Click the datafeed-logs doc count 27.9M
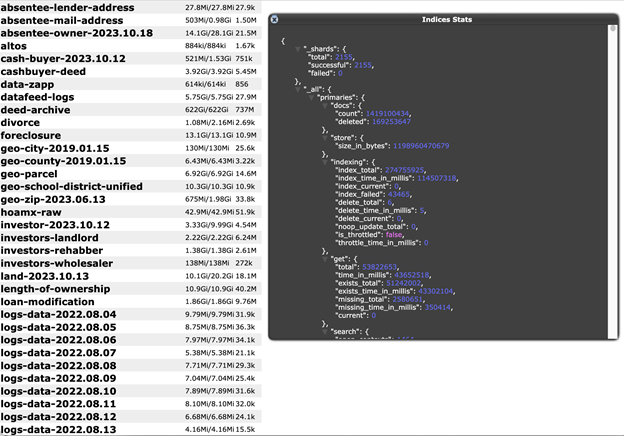Viewport: 624px width, 436px height. [246, 97]
